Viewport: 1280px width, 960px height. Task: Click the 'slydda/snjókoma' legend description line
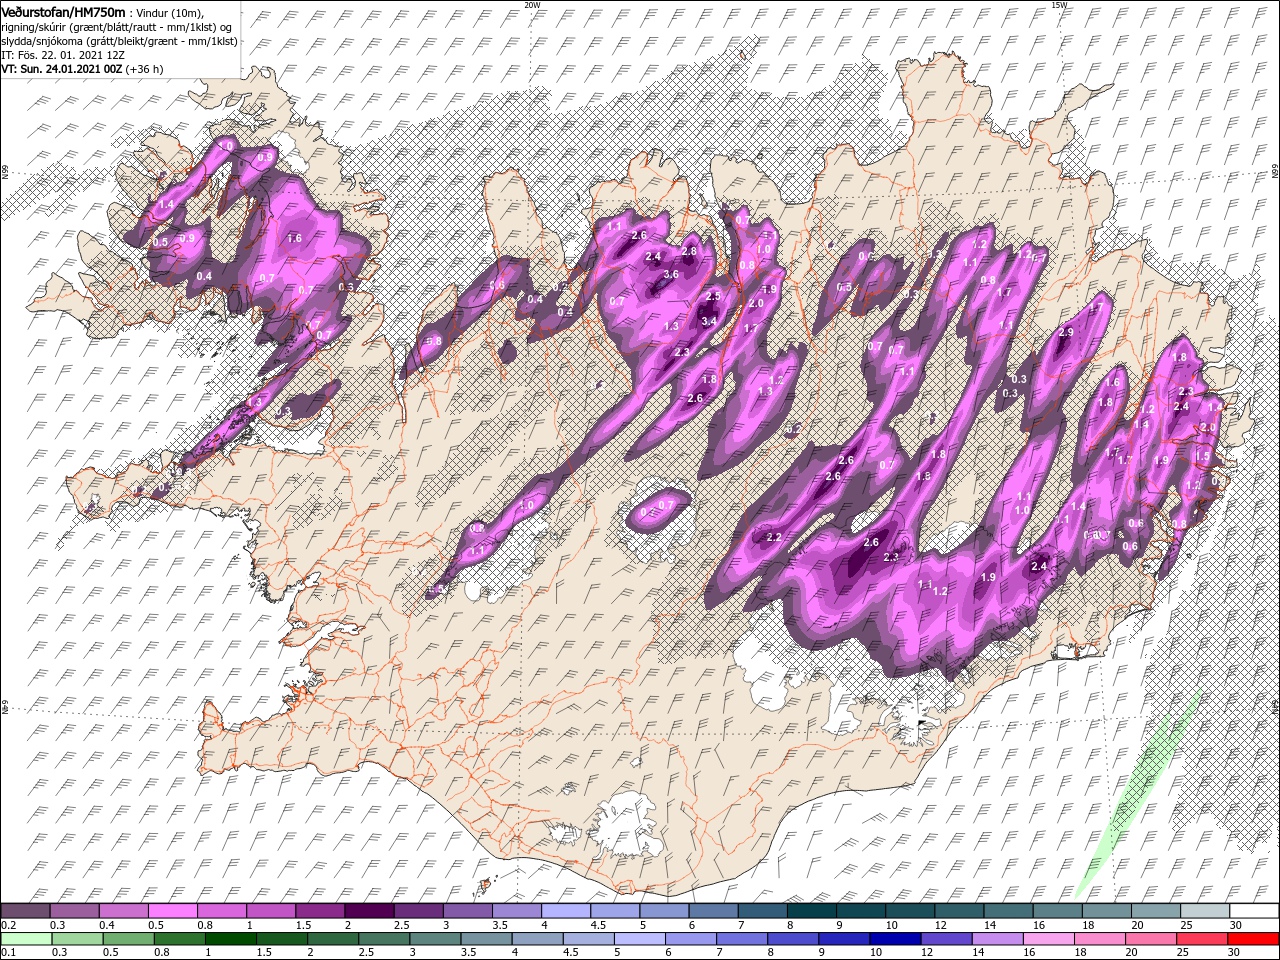click(x=119, y=41)
